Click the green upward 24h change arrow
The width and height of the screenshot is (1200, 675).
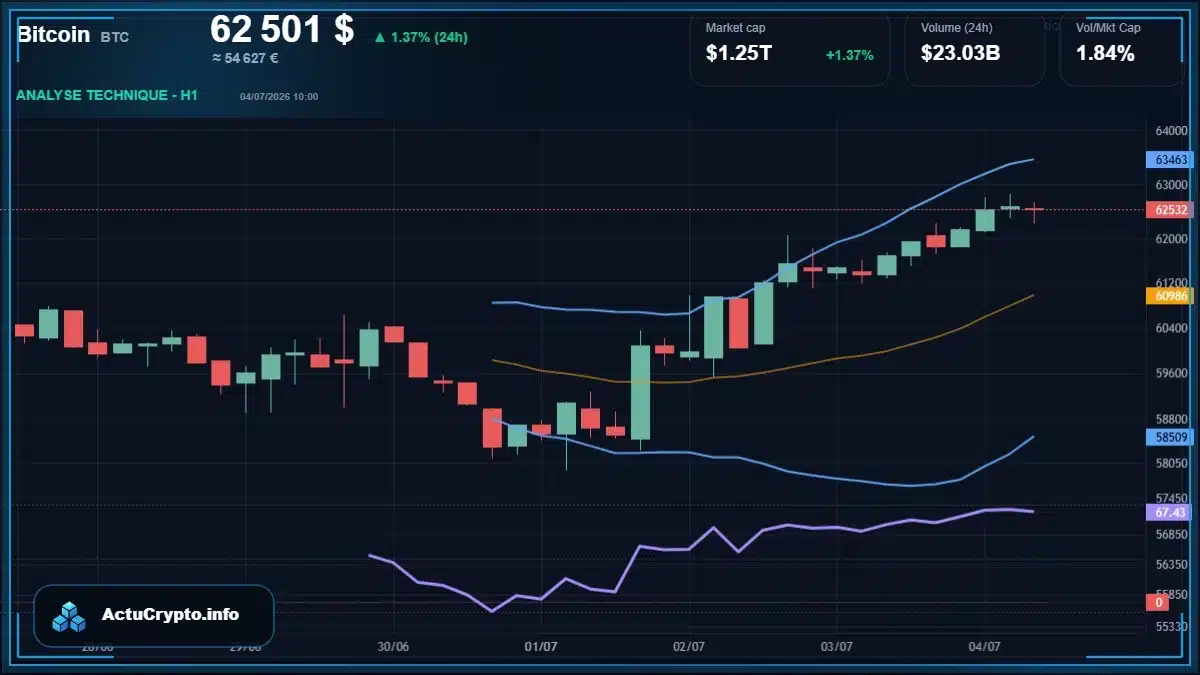(x=379, y=37)
